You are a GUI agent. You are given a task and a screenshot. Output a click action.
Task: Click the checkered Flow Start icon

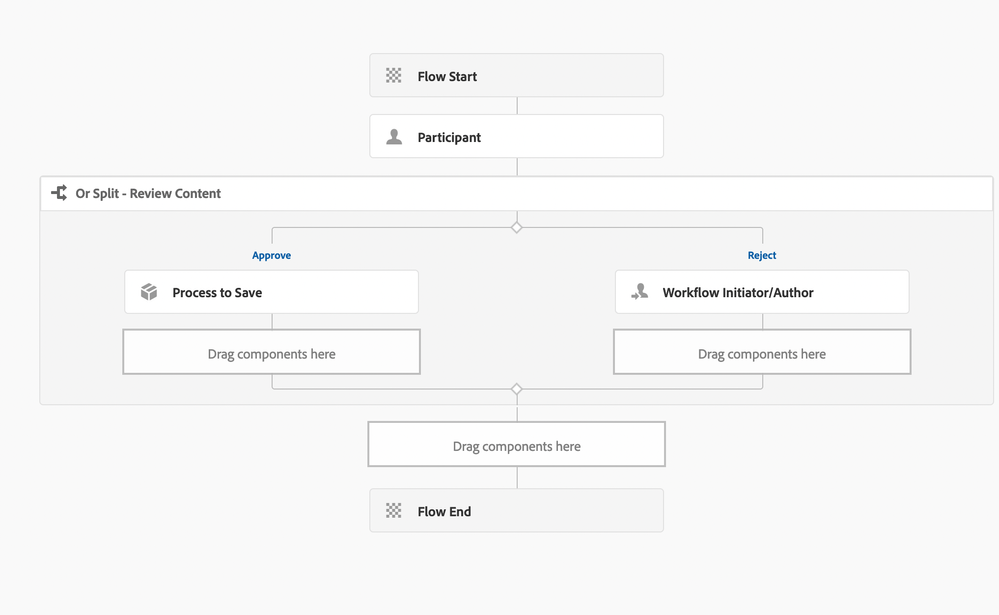tap(394, 76)
